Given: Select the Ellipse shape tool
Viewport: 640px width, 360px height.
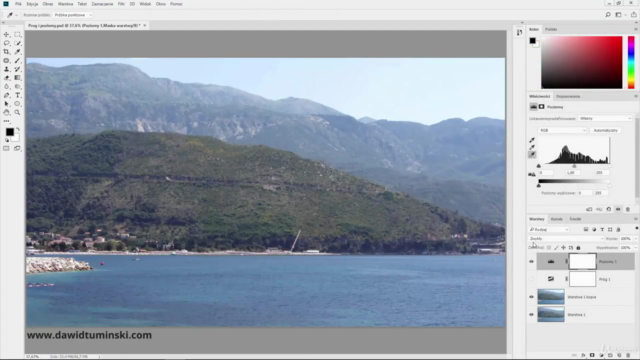Looking at the screenshot, I should [x=18, y=104].
